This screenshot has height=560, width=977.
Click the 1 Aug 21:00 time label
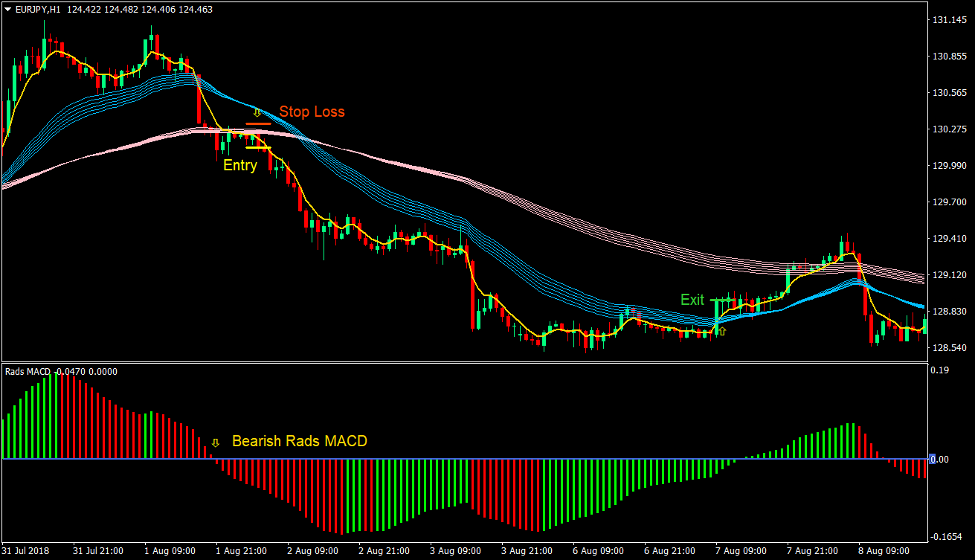(241, 551)
